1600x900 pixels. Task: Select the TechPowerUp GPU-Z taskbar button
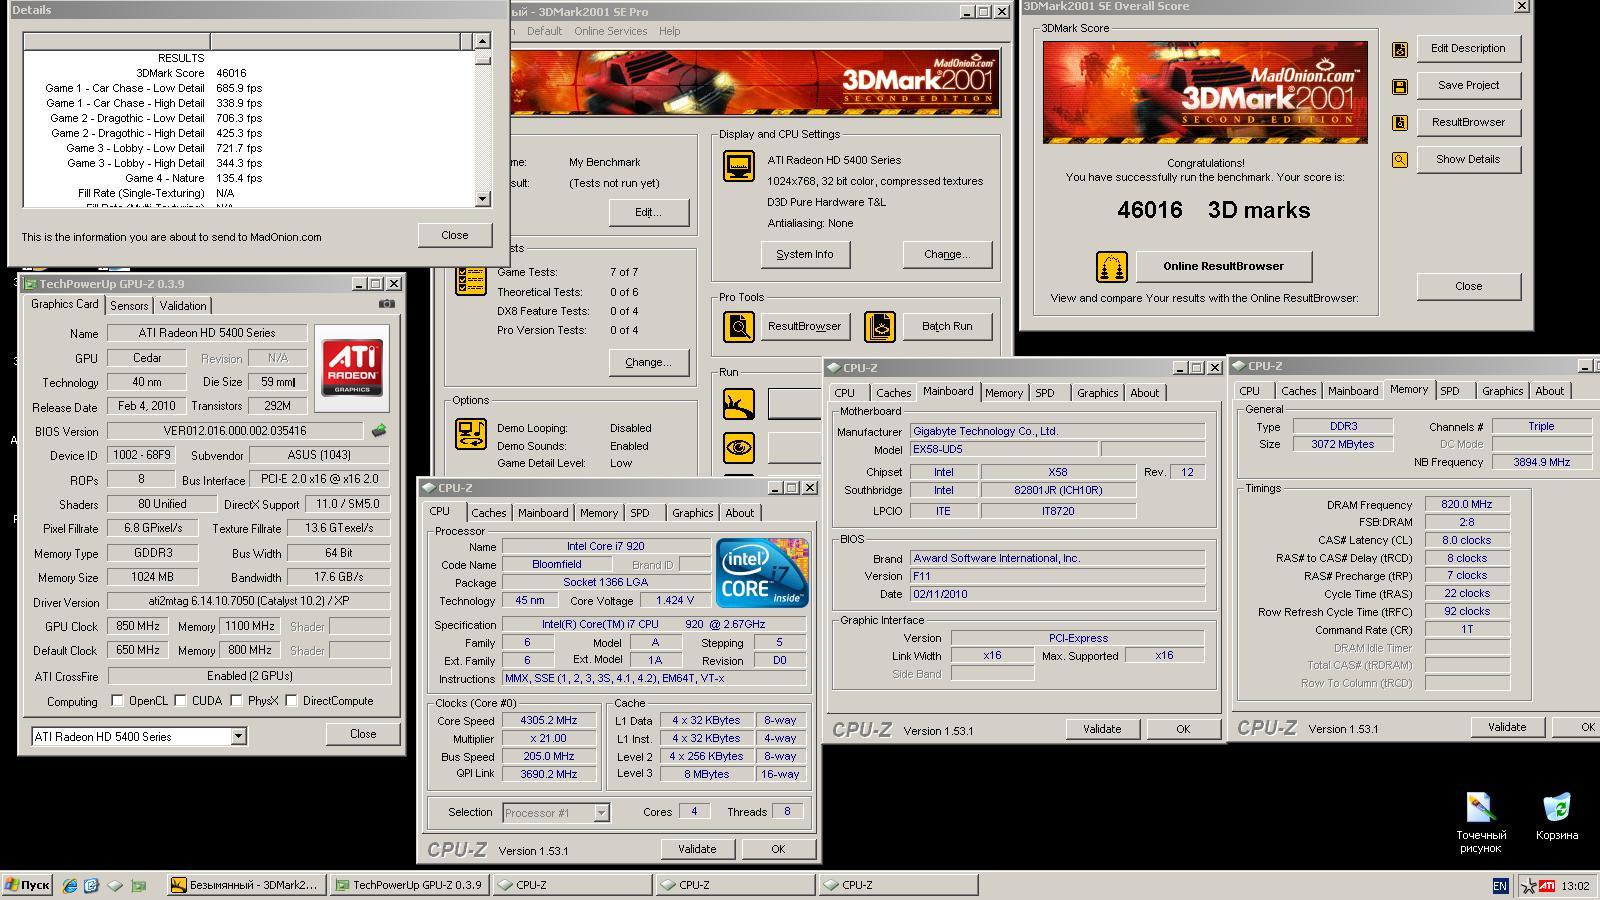[410, 885]
